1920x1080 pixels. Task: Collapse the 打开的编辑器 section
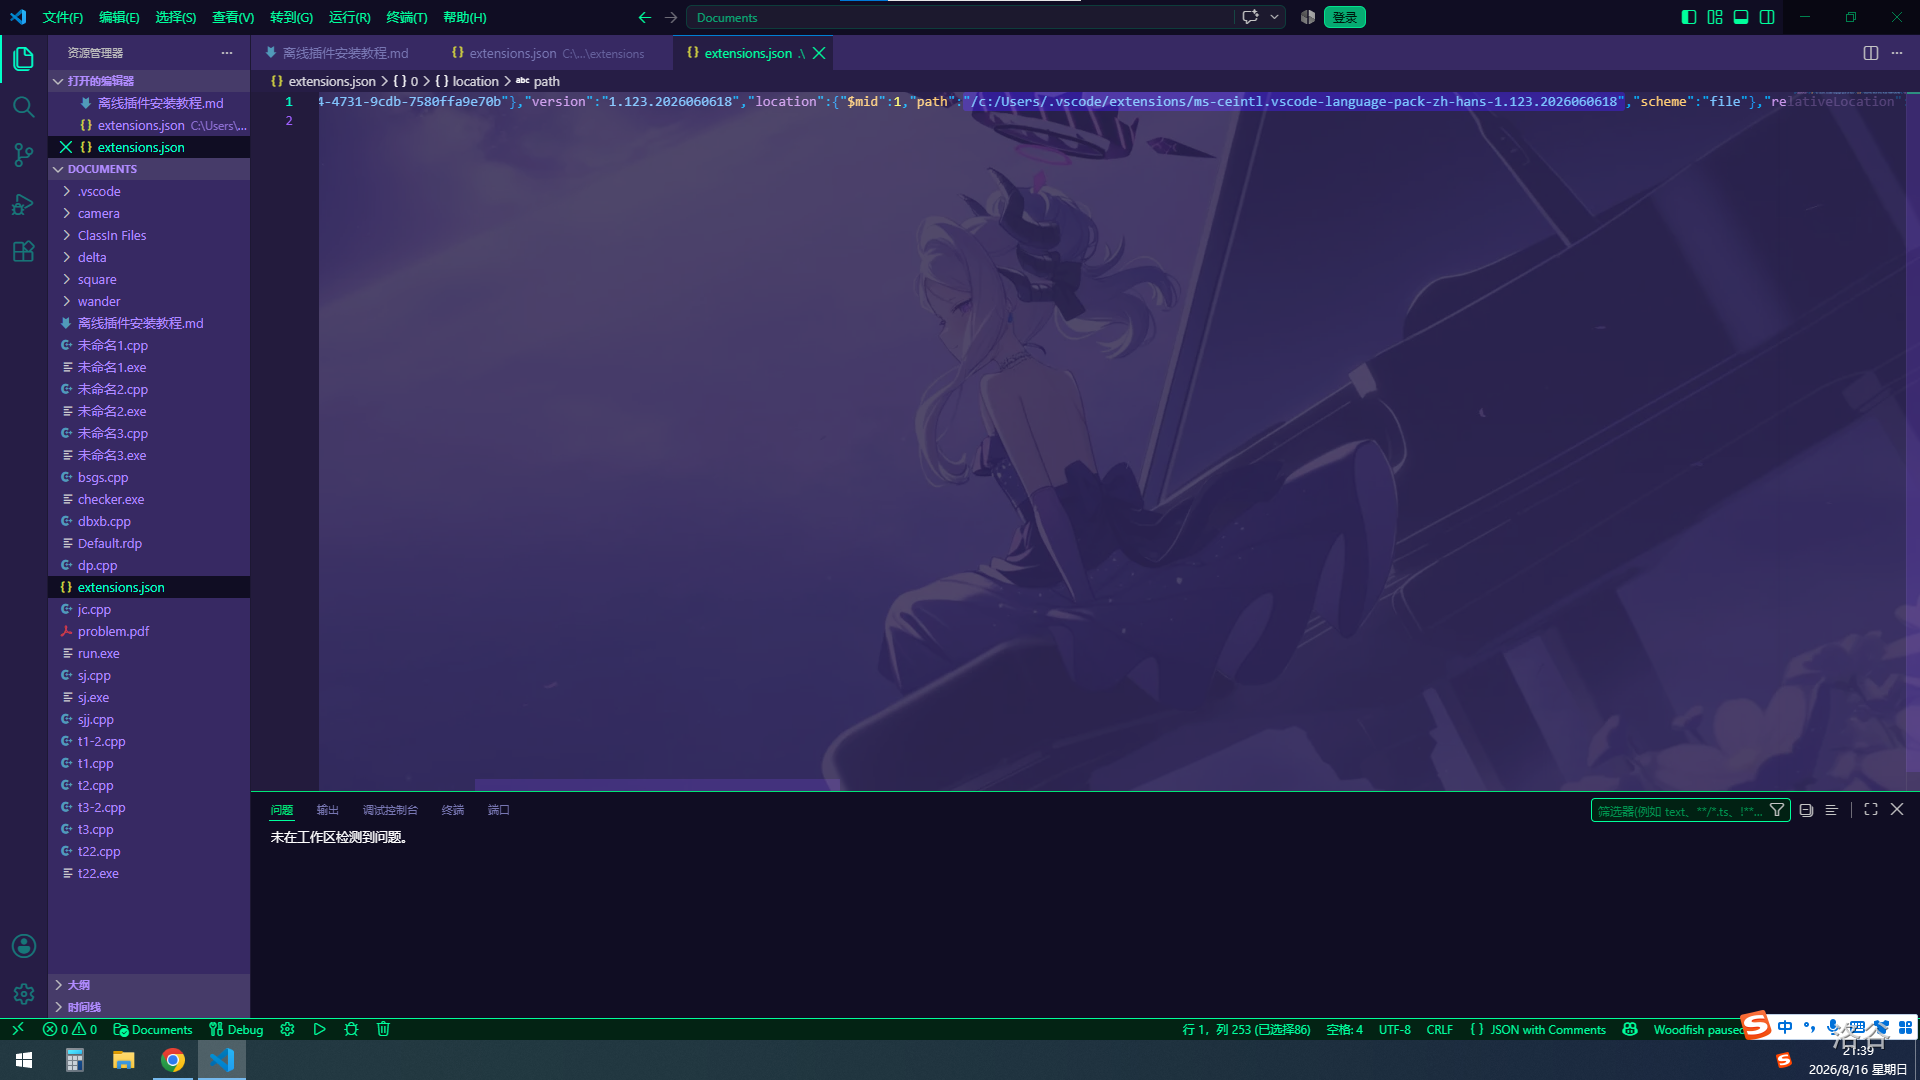[x=149, y=81]
